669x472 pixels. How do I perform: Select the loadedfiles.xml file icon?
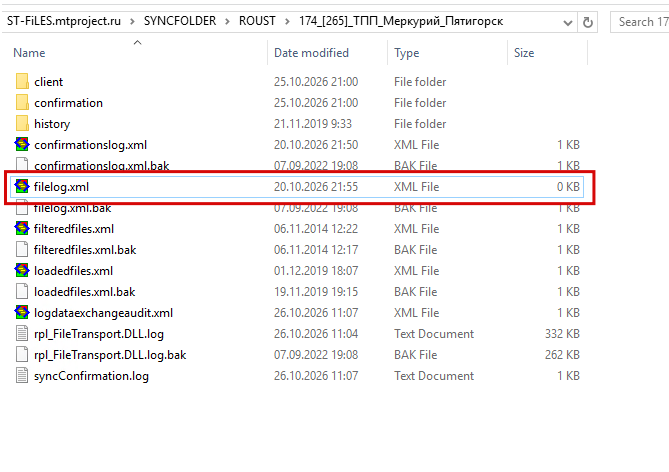click(22, 270)
